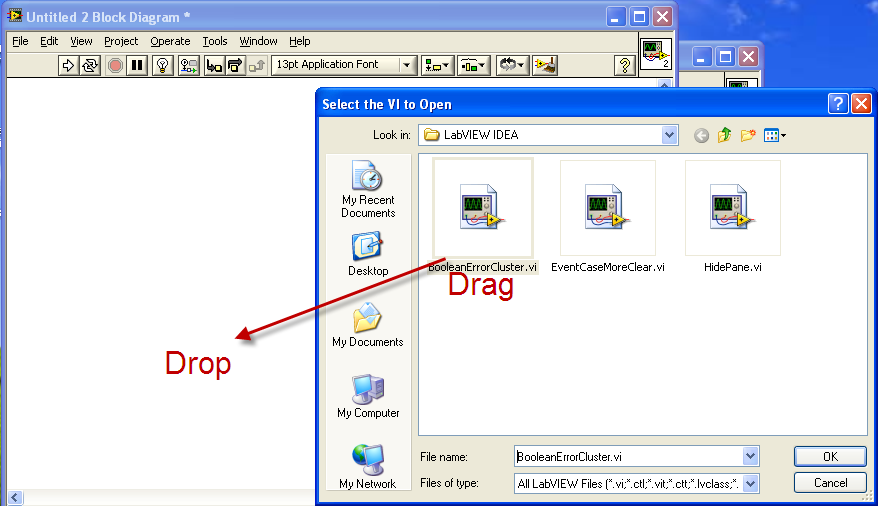Click the Context Help question mark button
878x506 pixels.
tap(624, 65)
